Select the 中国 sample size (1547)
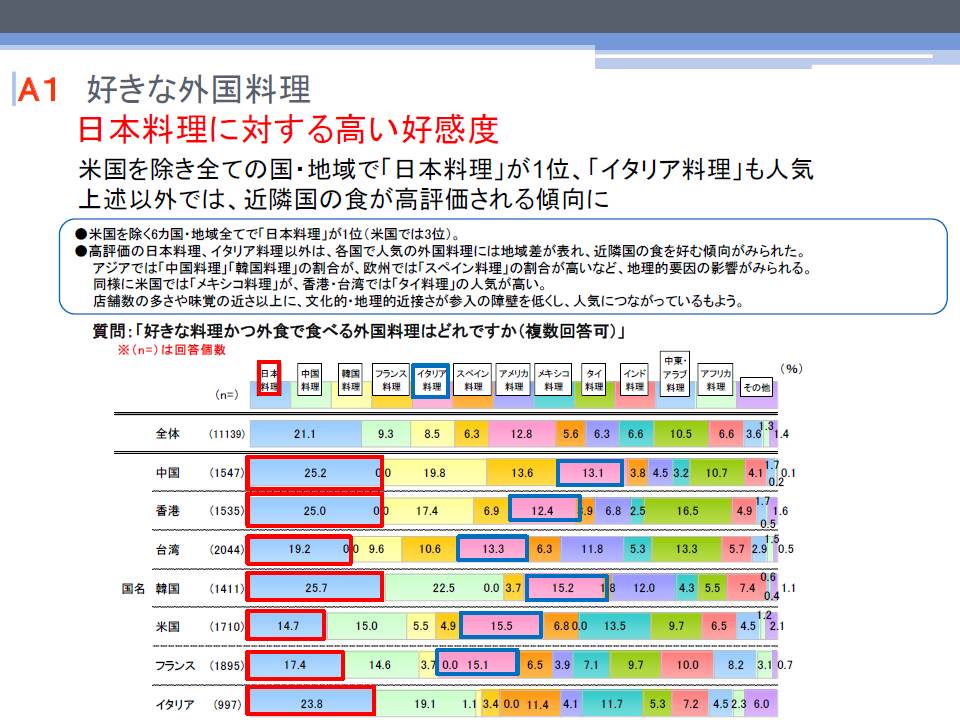 click(226, 473)
